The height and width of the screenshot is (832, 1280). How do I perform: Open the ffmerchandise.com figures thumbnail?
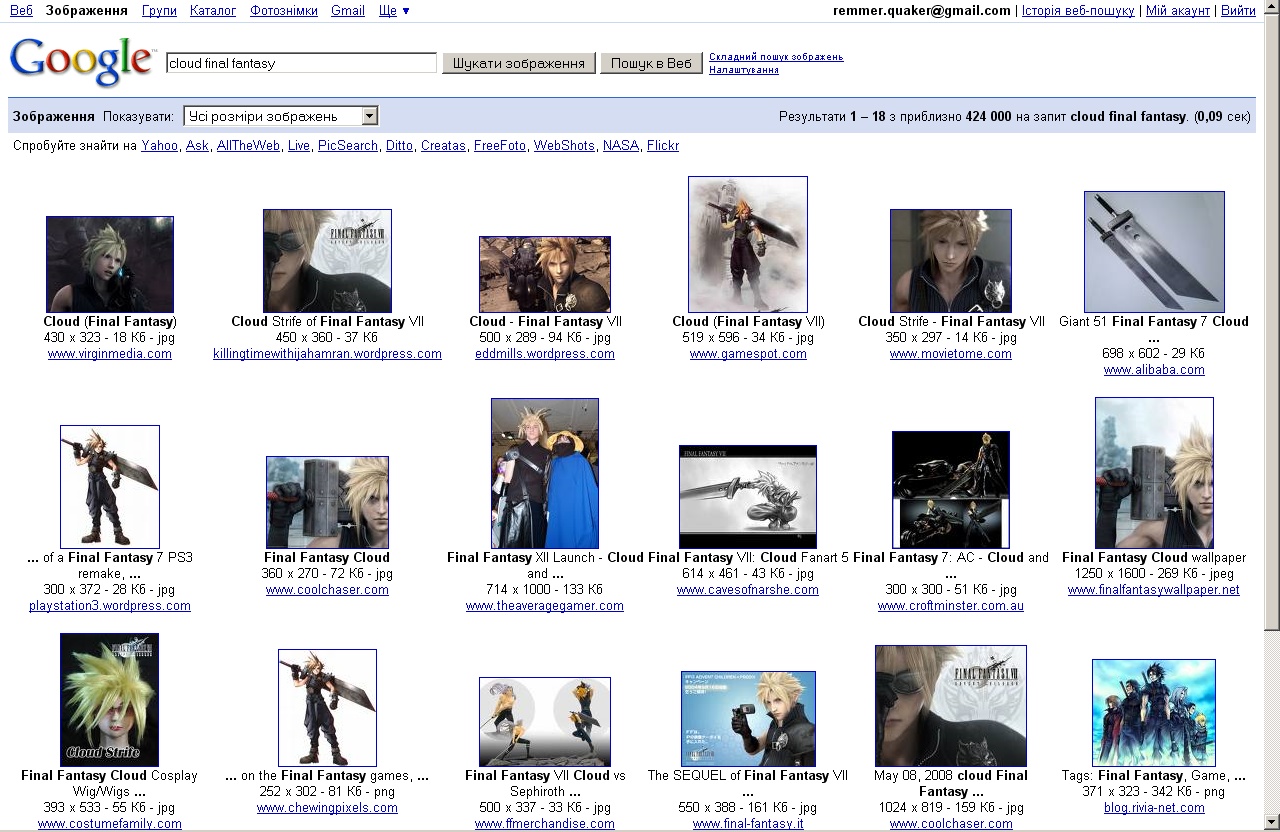(x=545, y=722)
